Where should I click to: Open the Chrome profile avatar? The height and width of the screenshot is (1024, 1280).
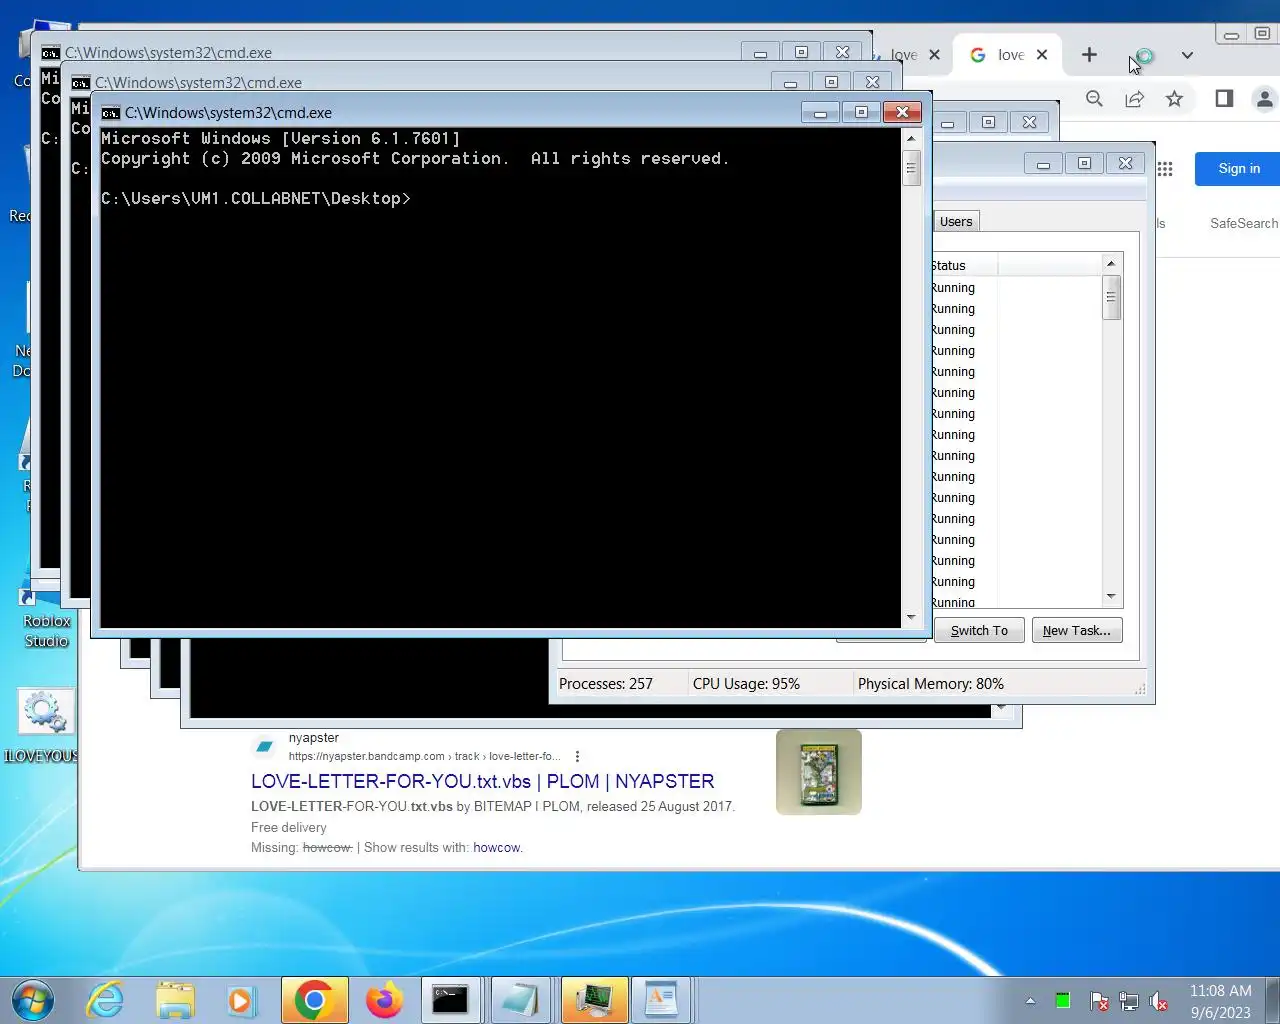[1265, 98]
